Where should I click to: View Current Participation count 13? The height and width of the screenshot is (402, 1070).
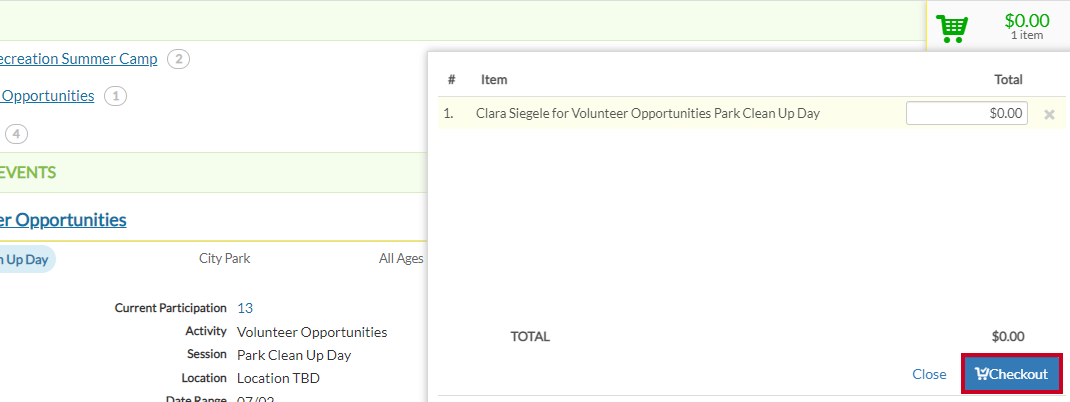click(245, 308)
